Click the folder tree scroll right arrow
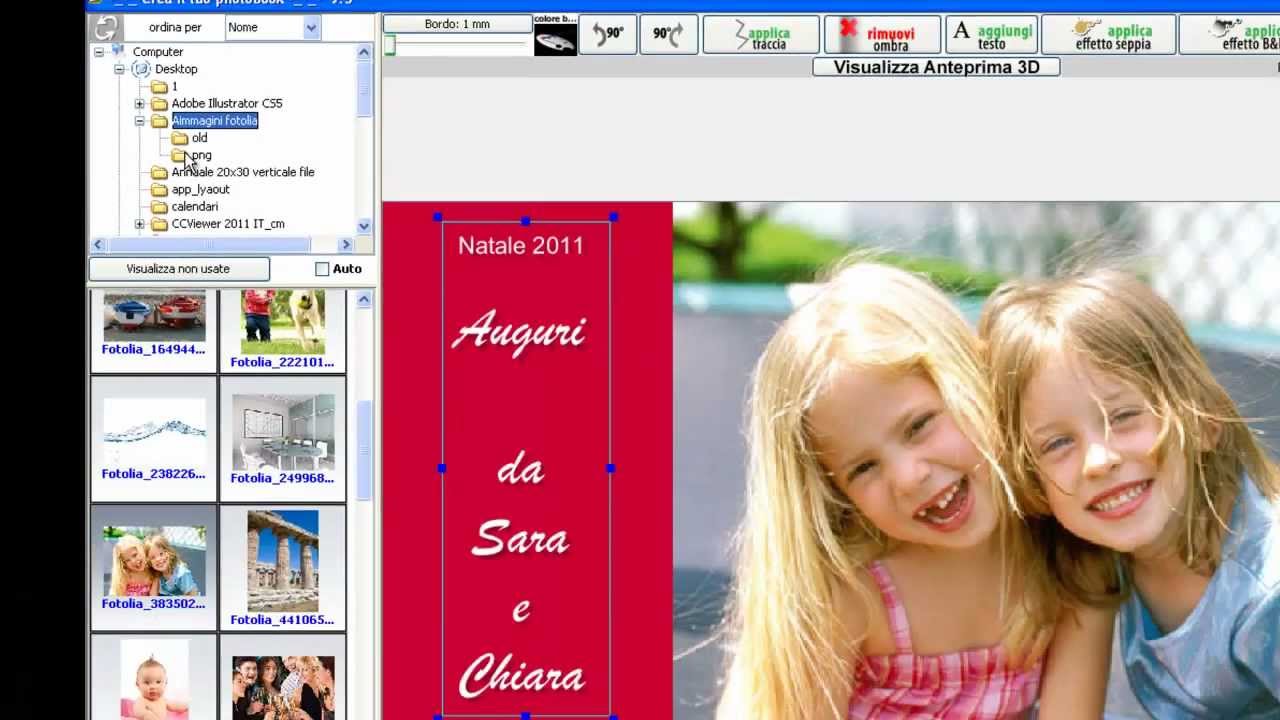The image size is (1280, 720). click(346, 244)
